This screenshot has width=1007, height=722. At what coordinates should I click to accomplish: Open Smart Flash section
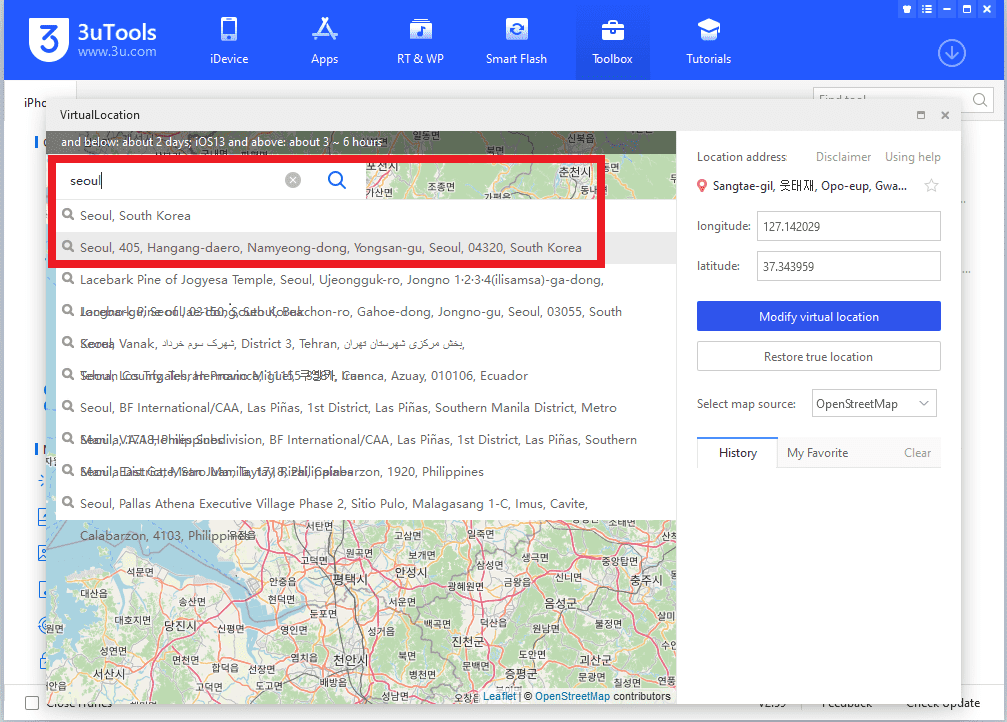pyautogui.click(x=516, y=41)
